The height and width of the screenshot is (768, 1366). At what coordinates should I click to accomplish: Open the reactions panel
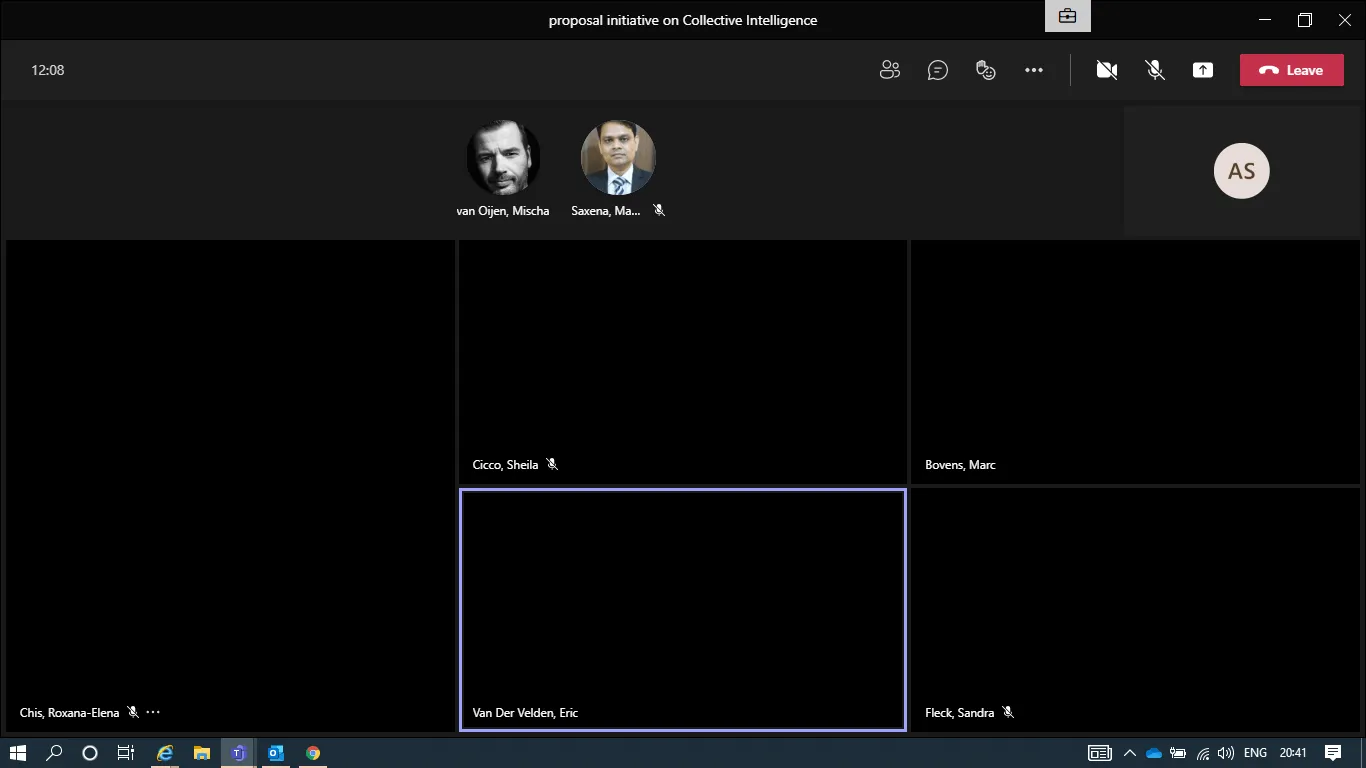(985, 69)
